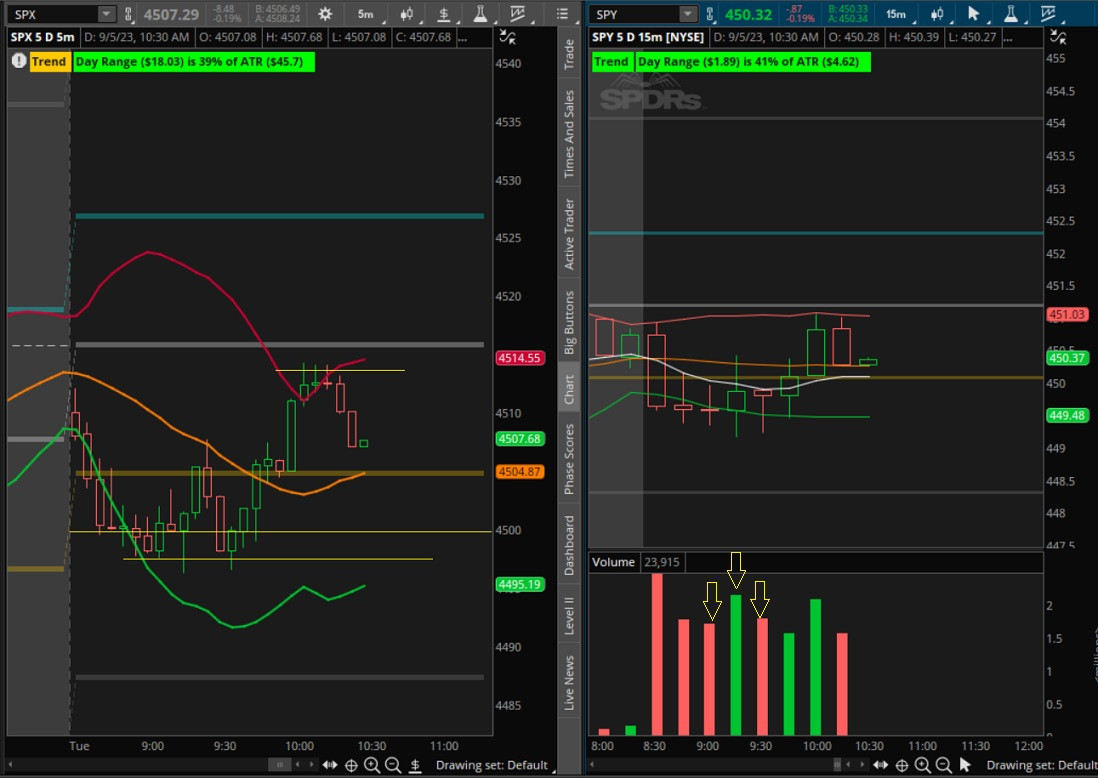Open Times And Sales sidebar tab
The image size is (1098, 778).
pyautogui.click(x=569, y=134)
